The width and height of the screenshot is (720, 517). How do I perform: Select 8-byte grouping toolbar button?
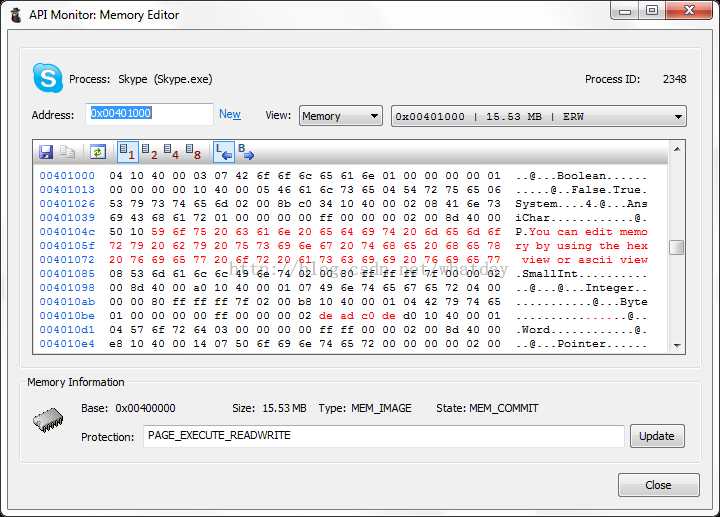[193, 152]
